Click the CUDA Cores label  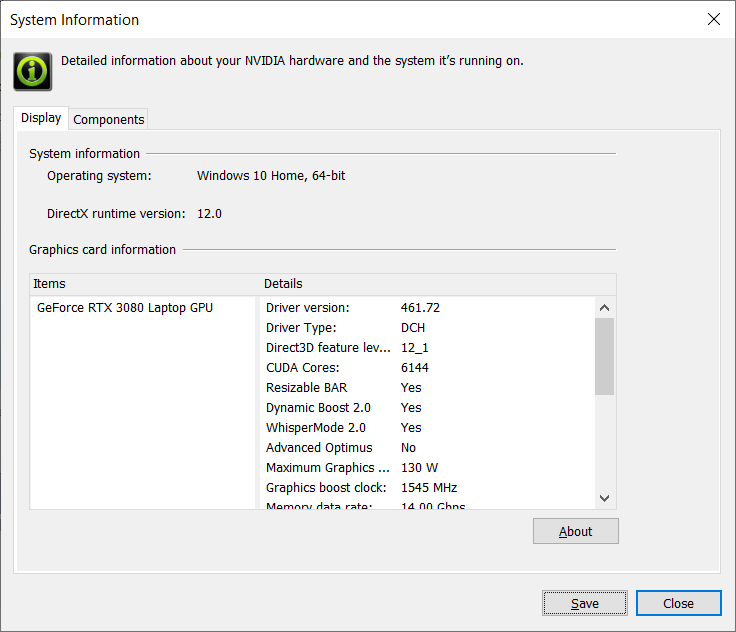(x=302, y=368)
